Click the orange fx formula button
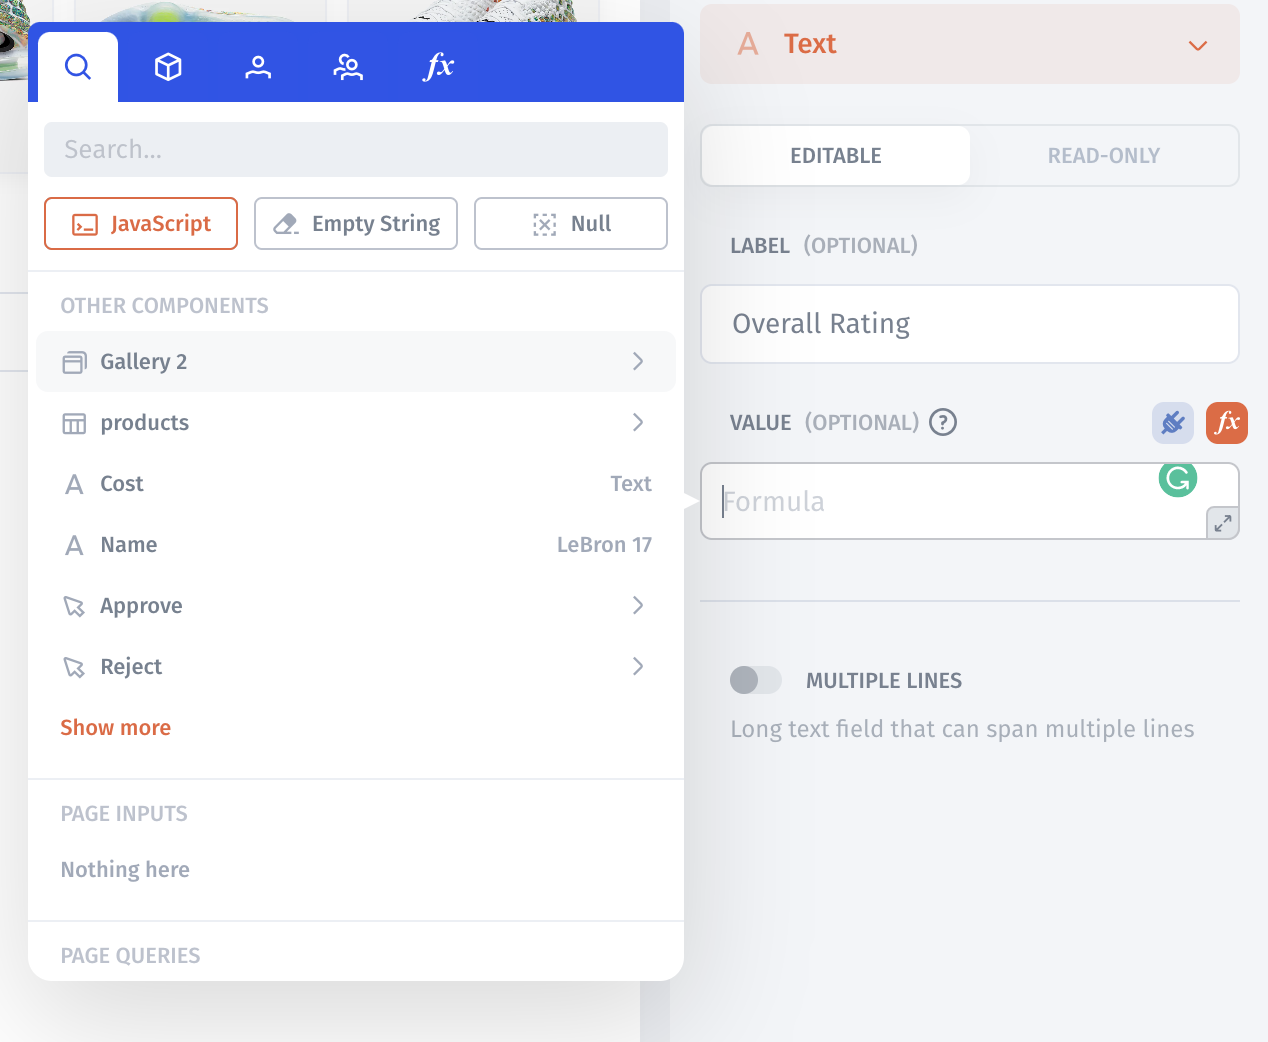1268x1042 pixels. 1226,423
